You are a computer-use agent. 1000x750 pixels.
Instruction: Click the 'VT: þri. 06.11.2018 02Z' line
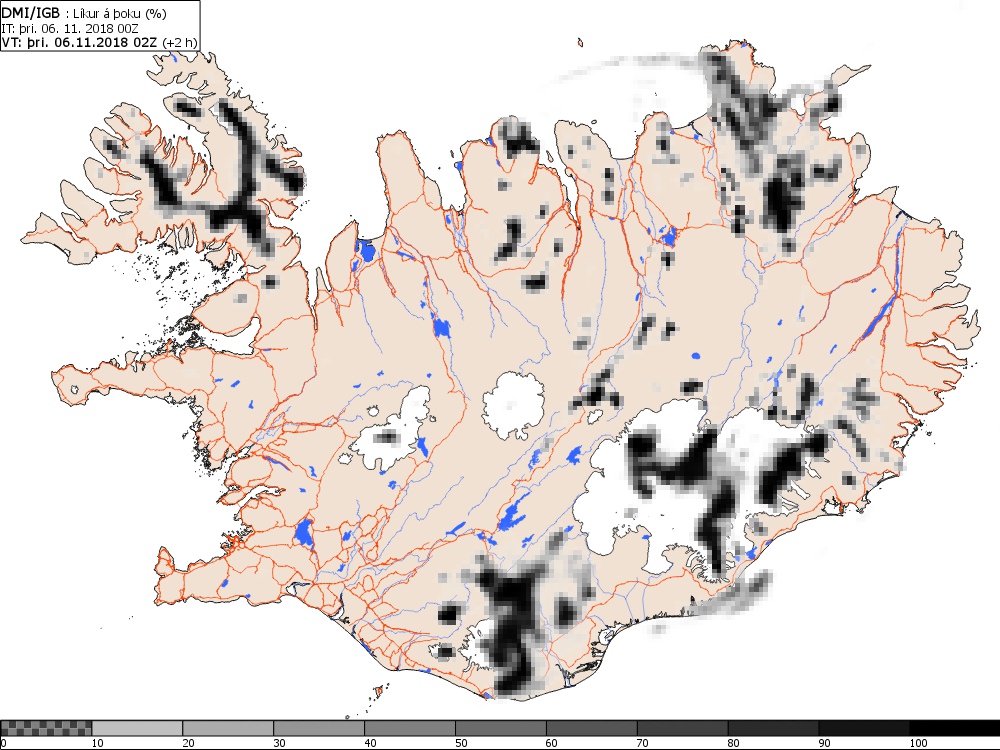coord(81,43)
